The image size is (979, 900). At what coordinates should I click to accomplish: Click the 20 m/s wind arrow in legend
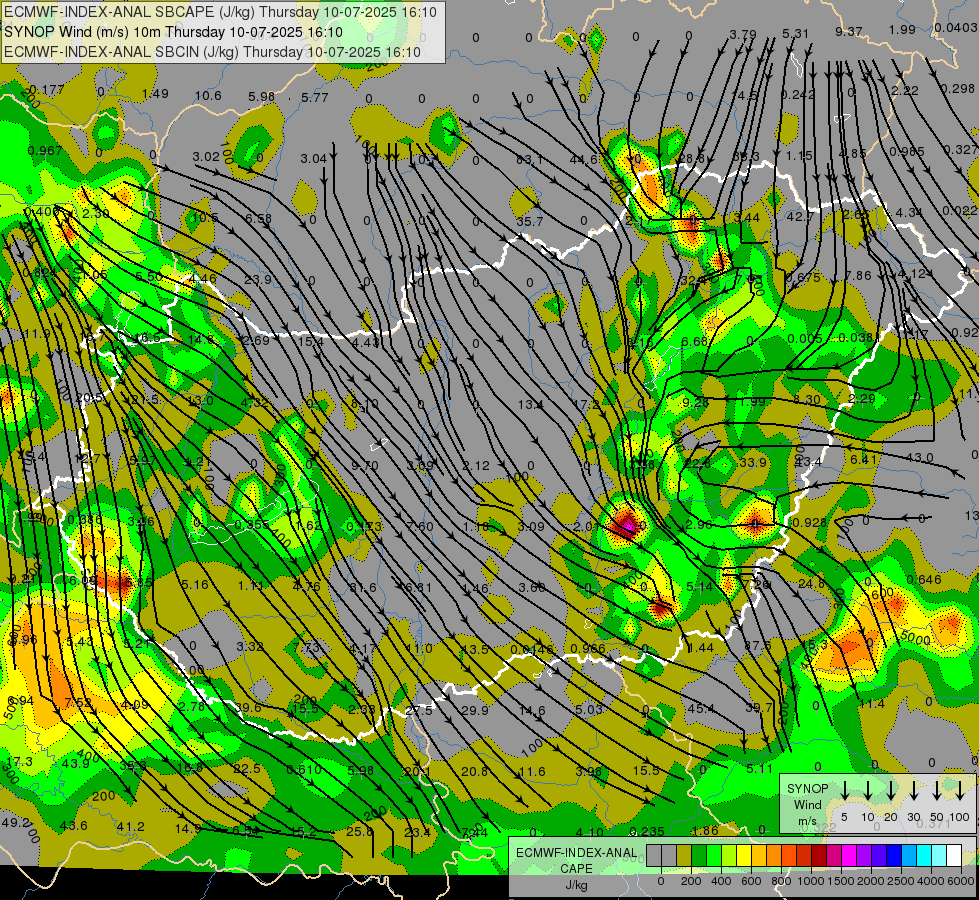[890, 791]
